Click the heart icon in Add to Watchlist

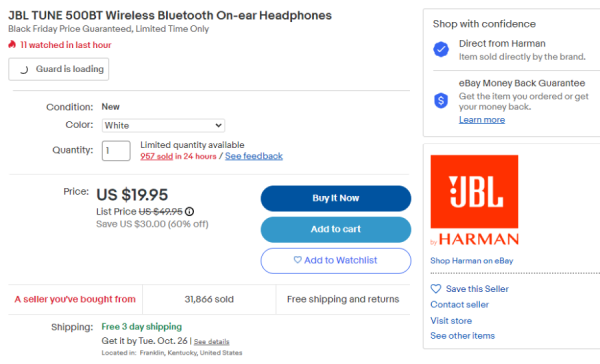(297, 260)
